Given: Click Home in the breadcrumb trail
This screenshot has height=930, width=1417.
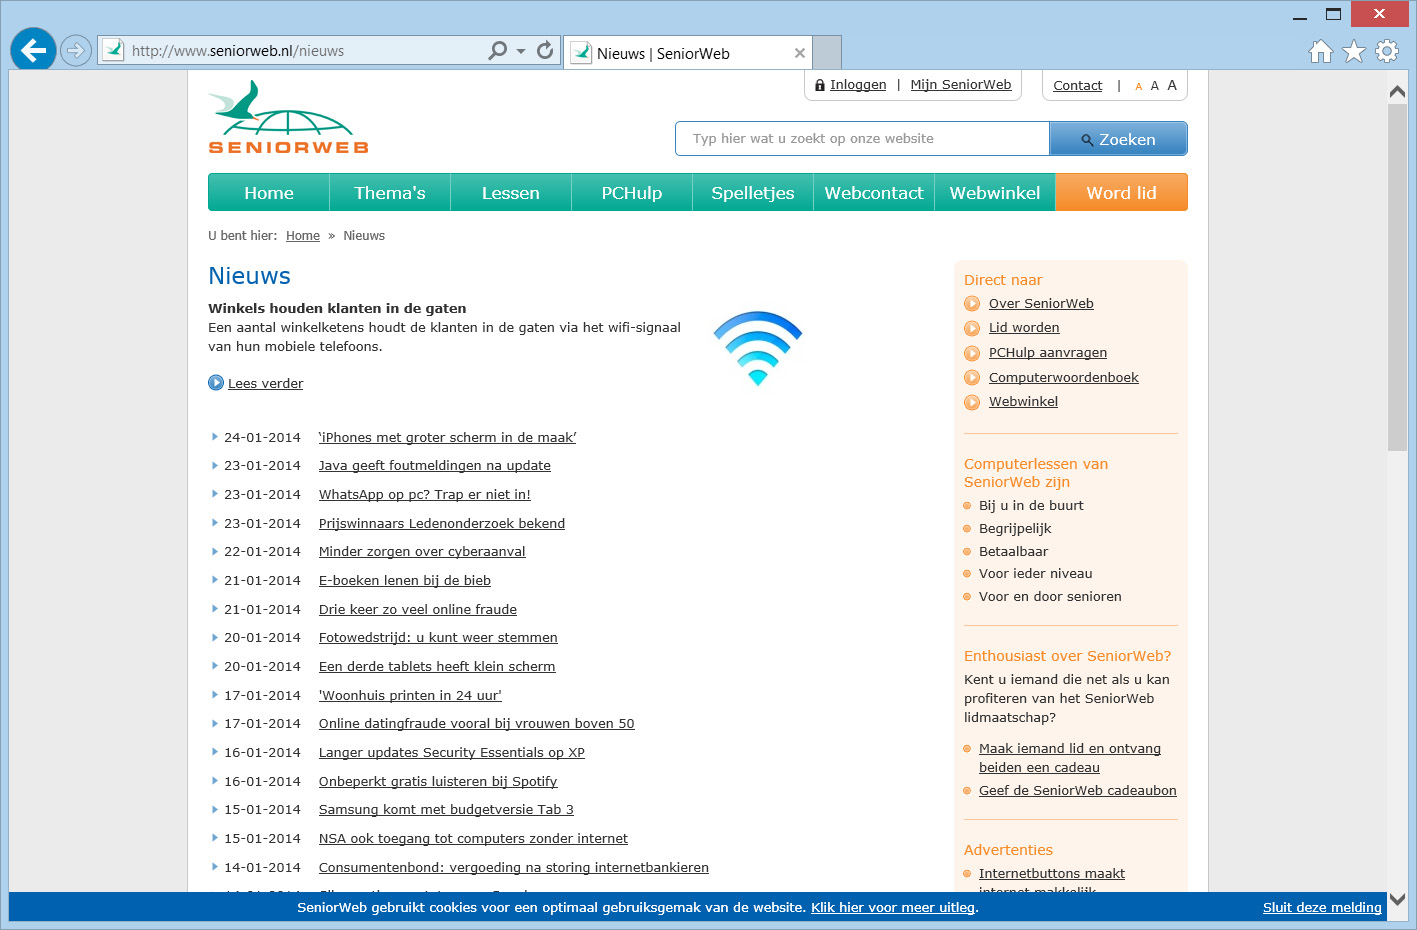Looking at the screenshot, I should point(303,236).
